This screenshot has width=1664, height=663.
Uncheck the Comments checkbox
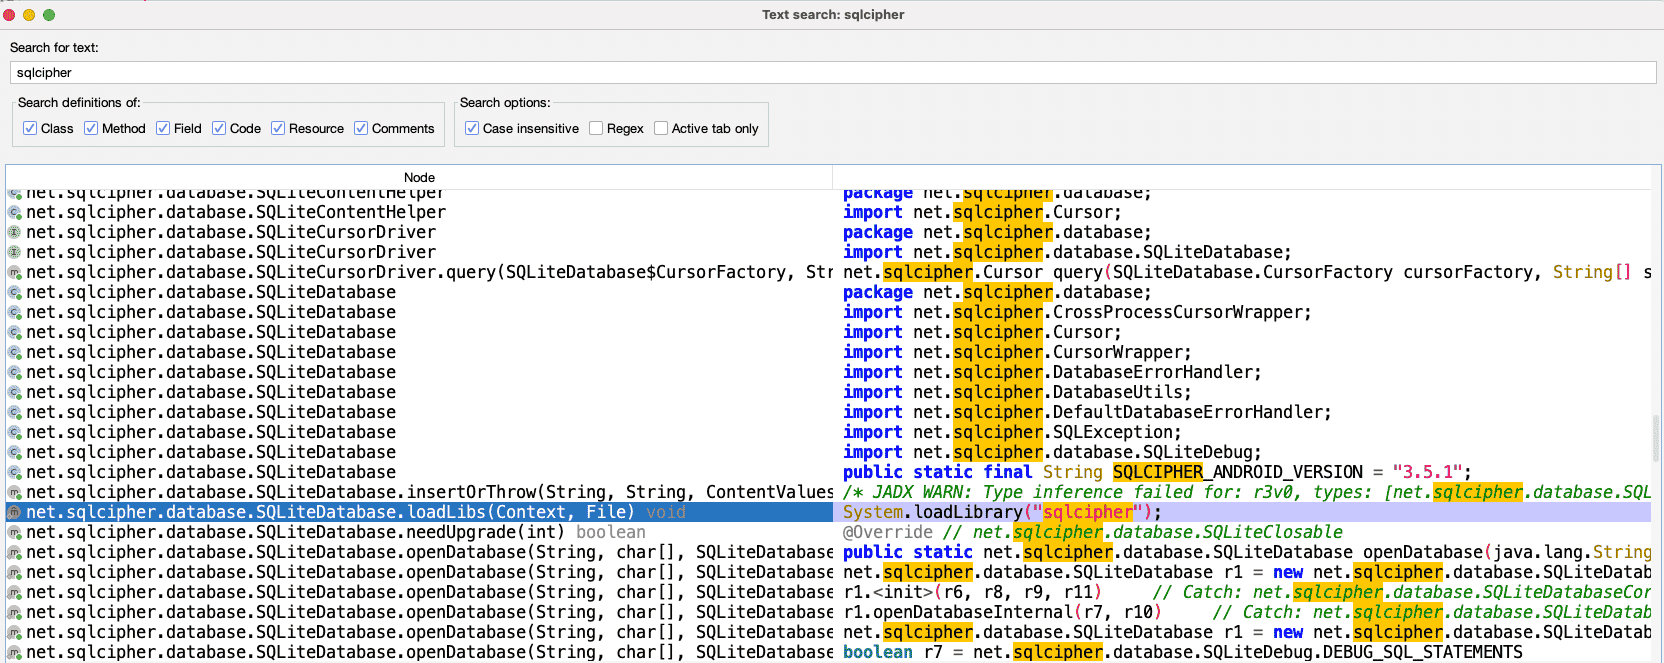coord(361,128)
